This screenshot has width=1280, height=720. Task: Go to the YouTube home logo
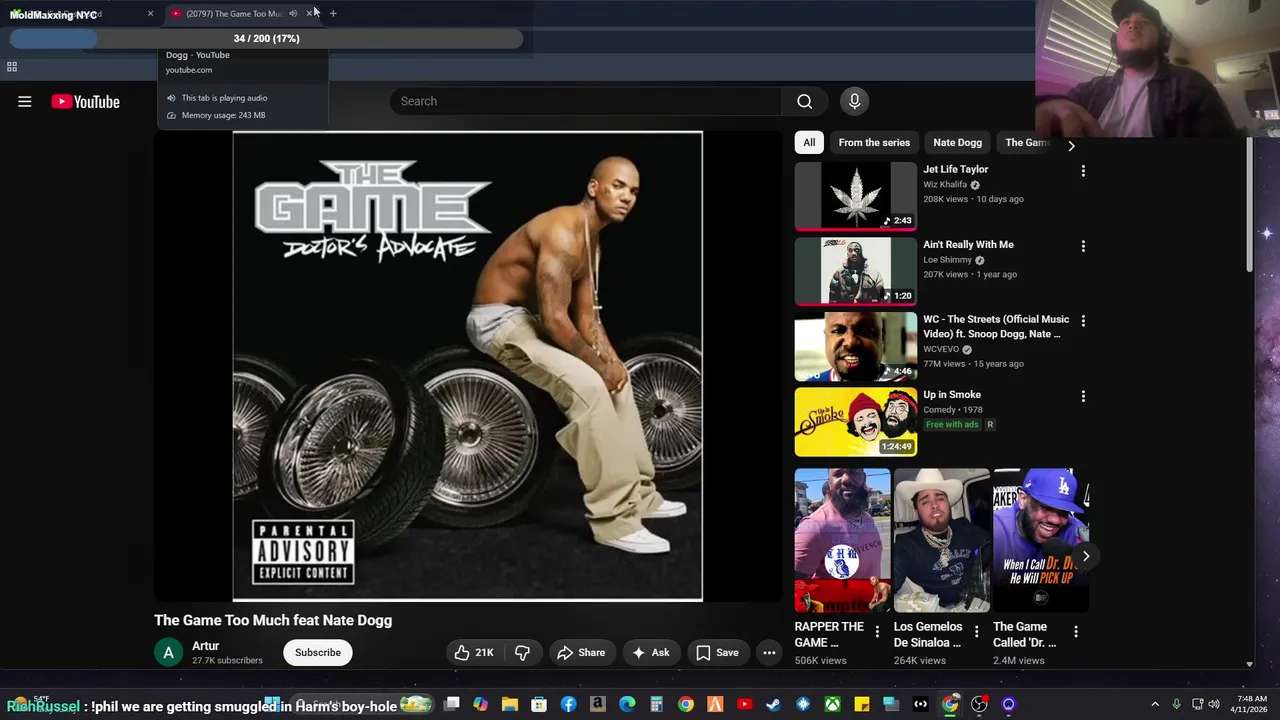(86, 101)
